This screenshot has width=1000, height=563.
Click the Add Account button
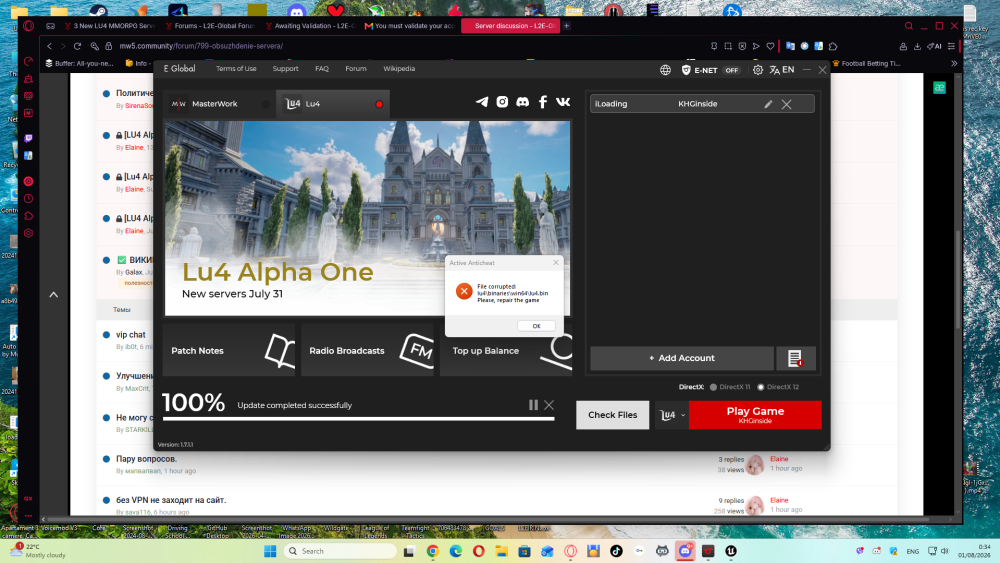(682, 358)
